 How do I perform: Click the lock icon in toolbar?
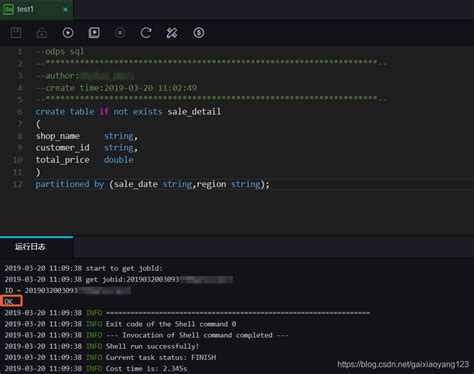pyautogui.click(x=42, y=33)
